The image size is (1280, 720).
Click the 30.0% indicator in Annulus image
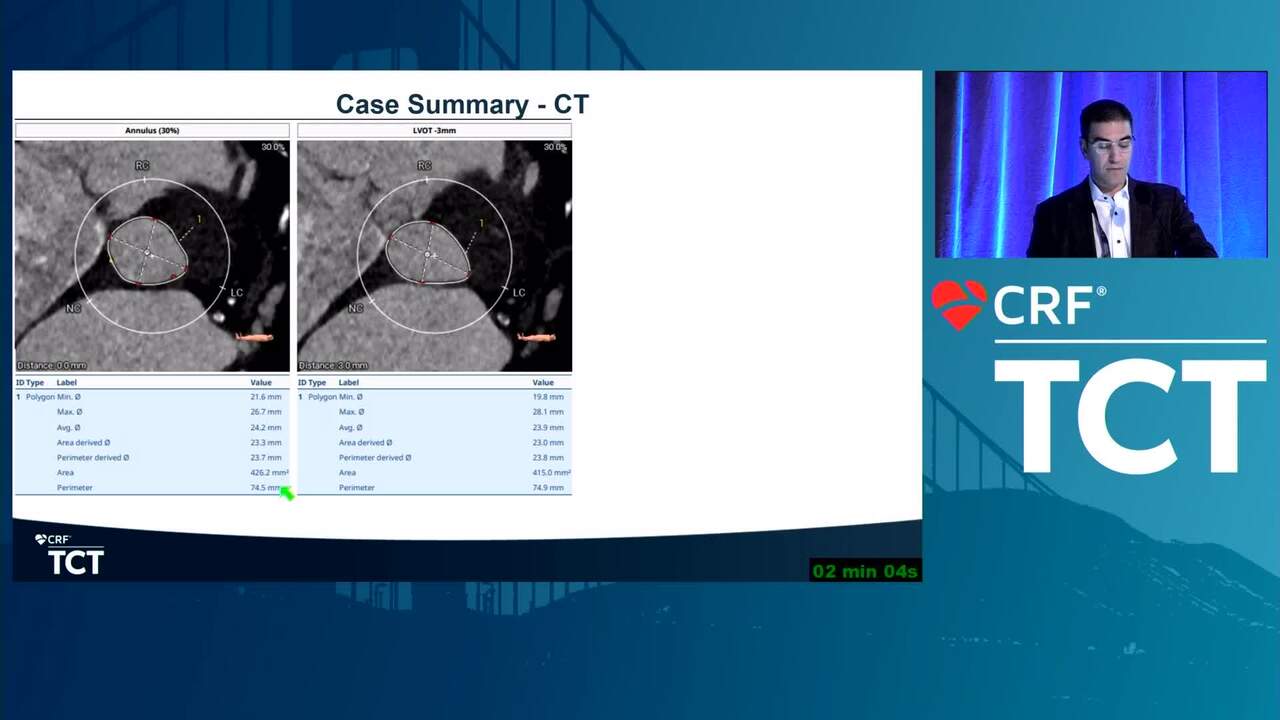click(273, 147)
